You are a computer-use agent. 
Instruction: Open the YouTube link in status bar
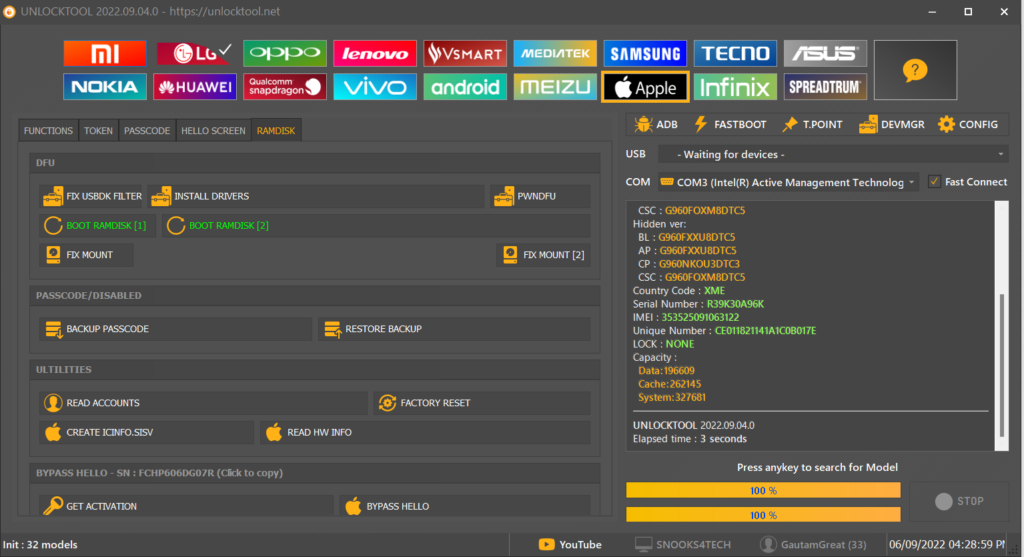click(x=570, y=545)
